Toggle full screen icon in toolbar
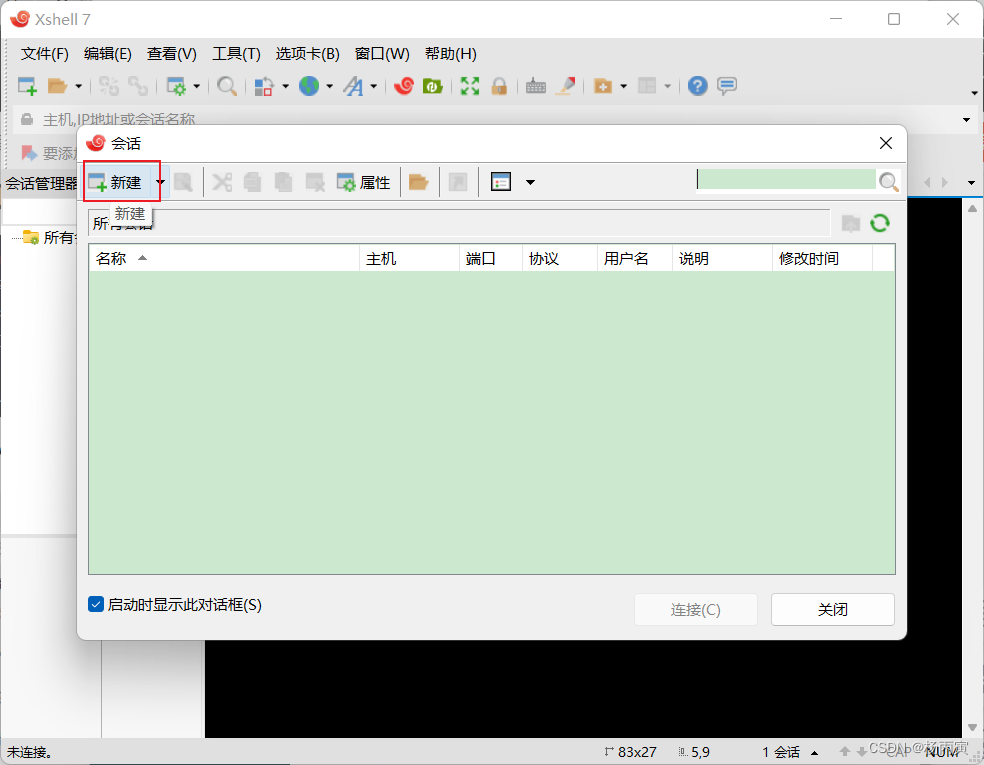This screenshot has height=765, width=984. pyautogui.click(x=469, y=86)
